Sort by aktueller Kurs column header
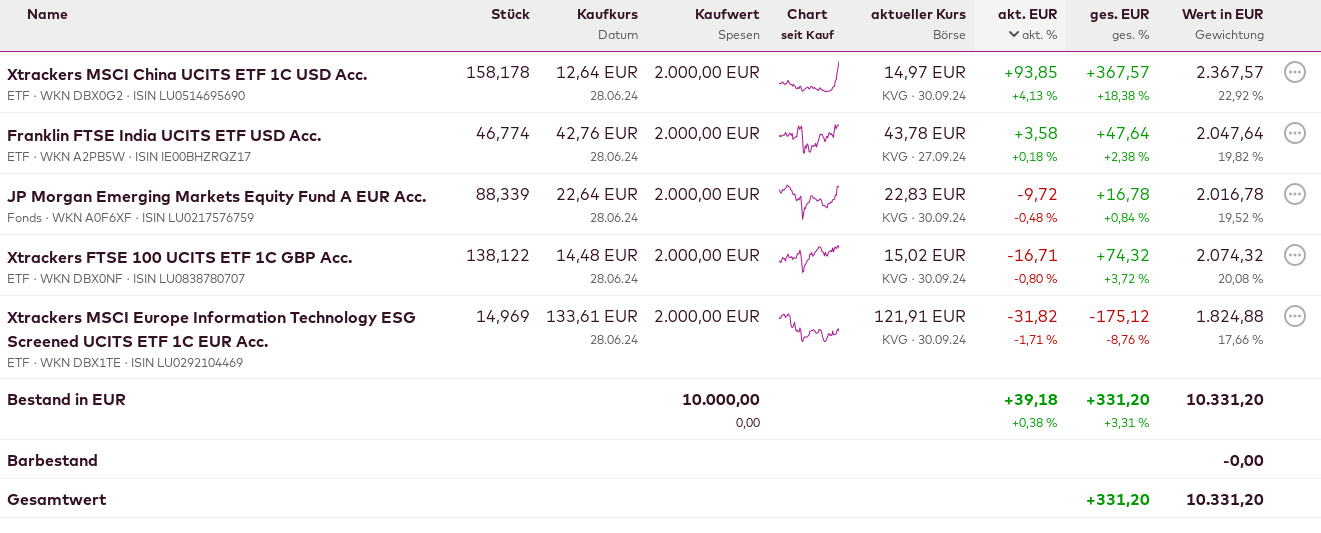 (918, 14)
